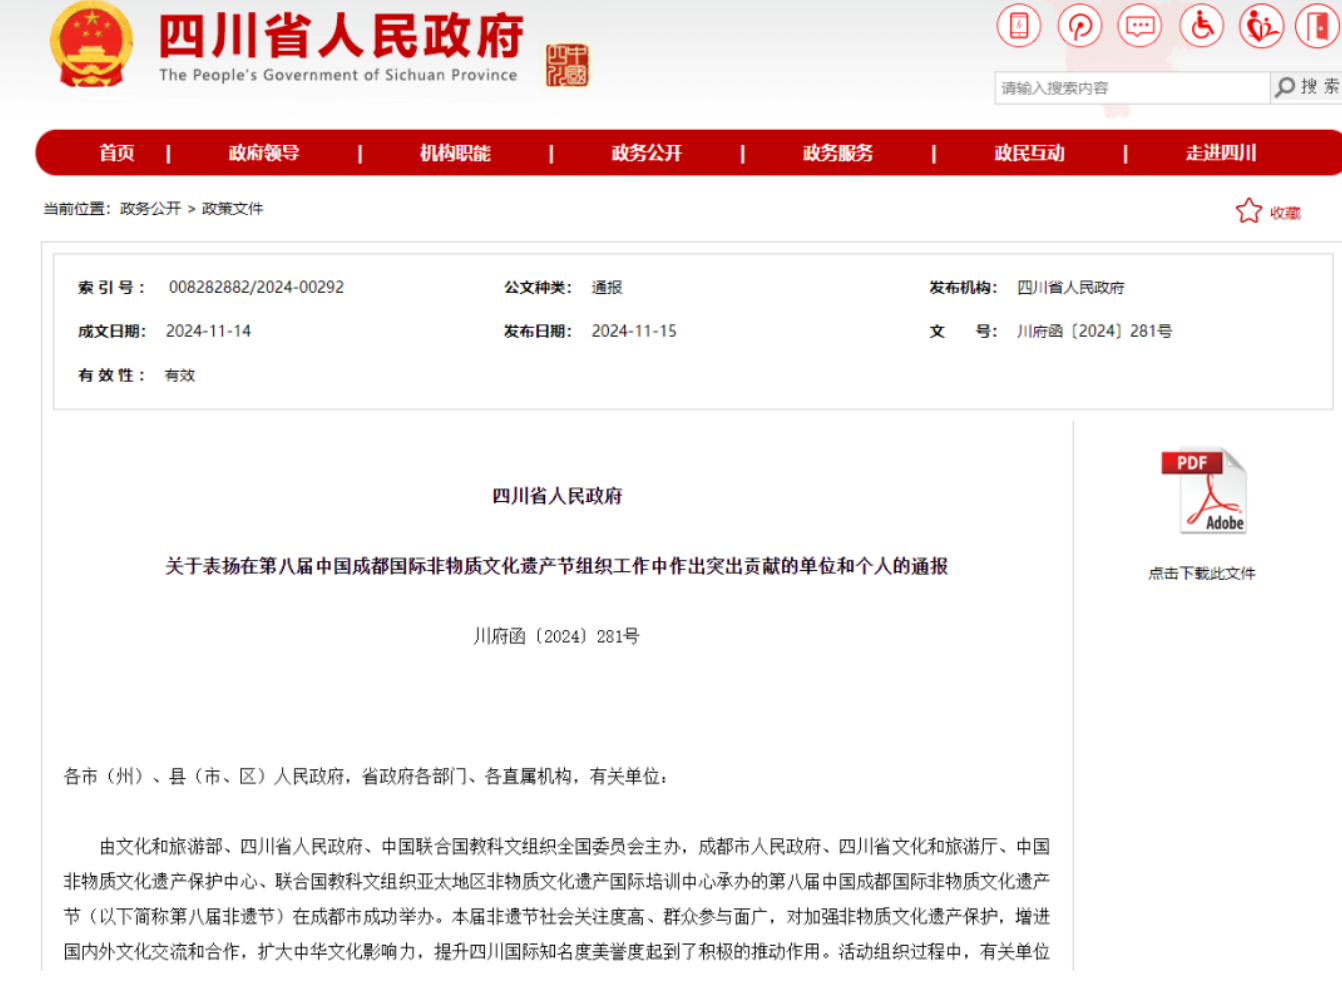Screen dimensions: 1342x989
Task: Click the 政务公开 breadcrumb link
Action: (x=150, y=208)
